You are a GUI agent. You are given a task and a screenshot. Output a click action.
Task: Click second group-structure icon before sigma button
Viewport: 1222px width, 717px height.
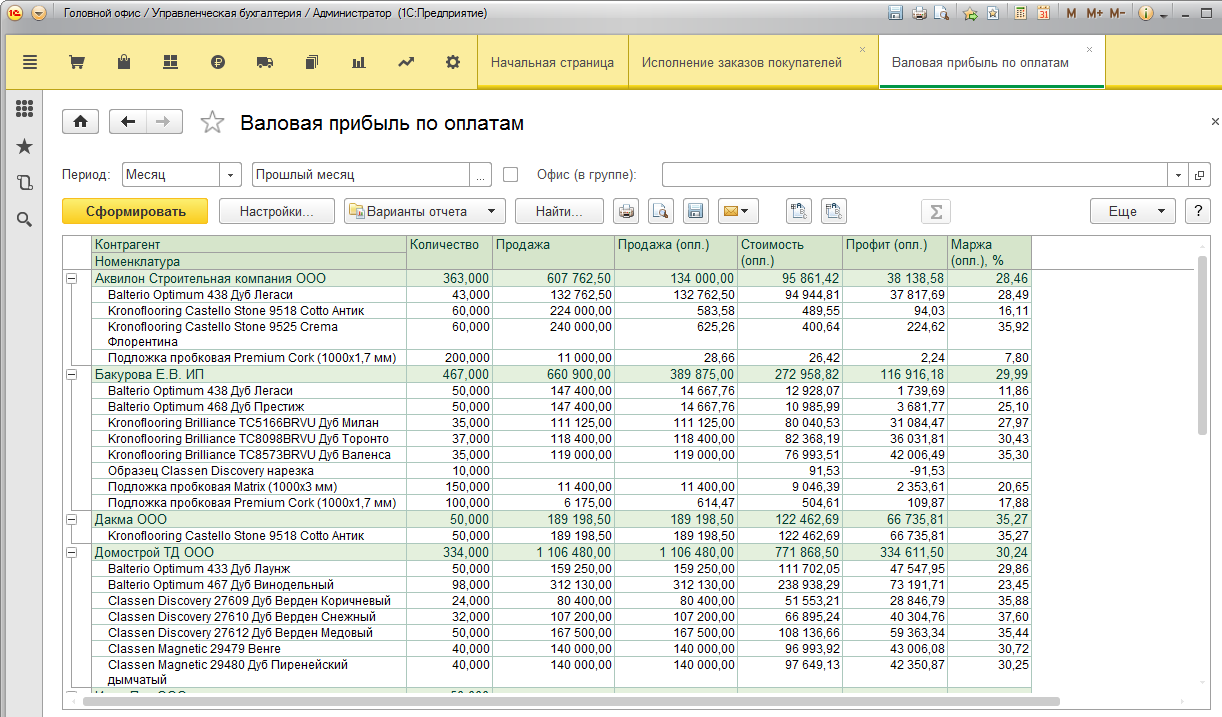[834, 211]
